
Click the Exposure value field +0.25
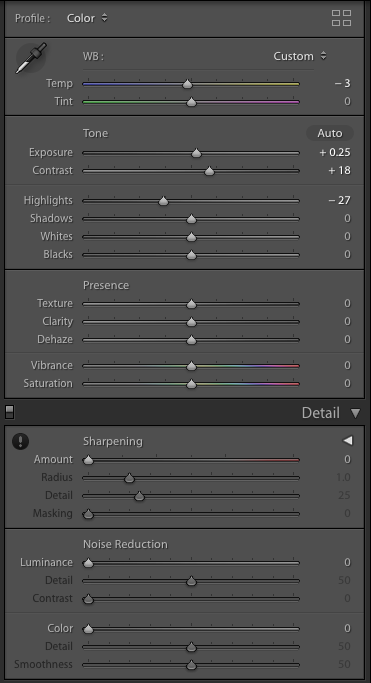[334, 152]
